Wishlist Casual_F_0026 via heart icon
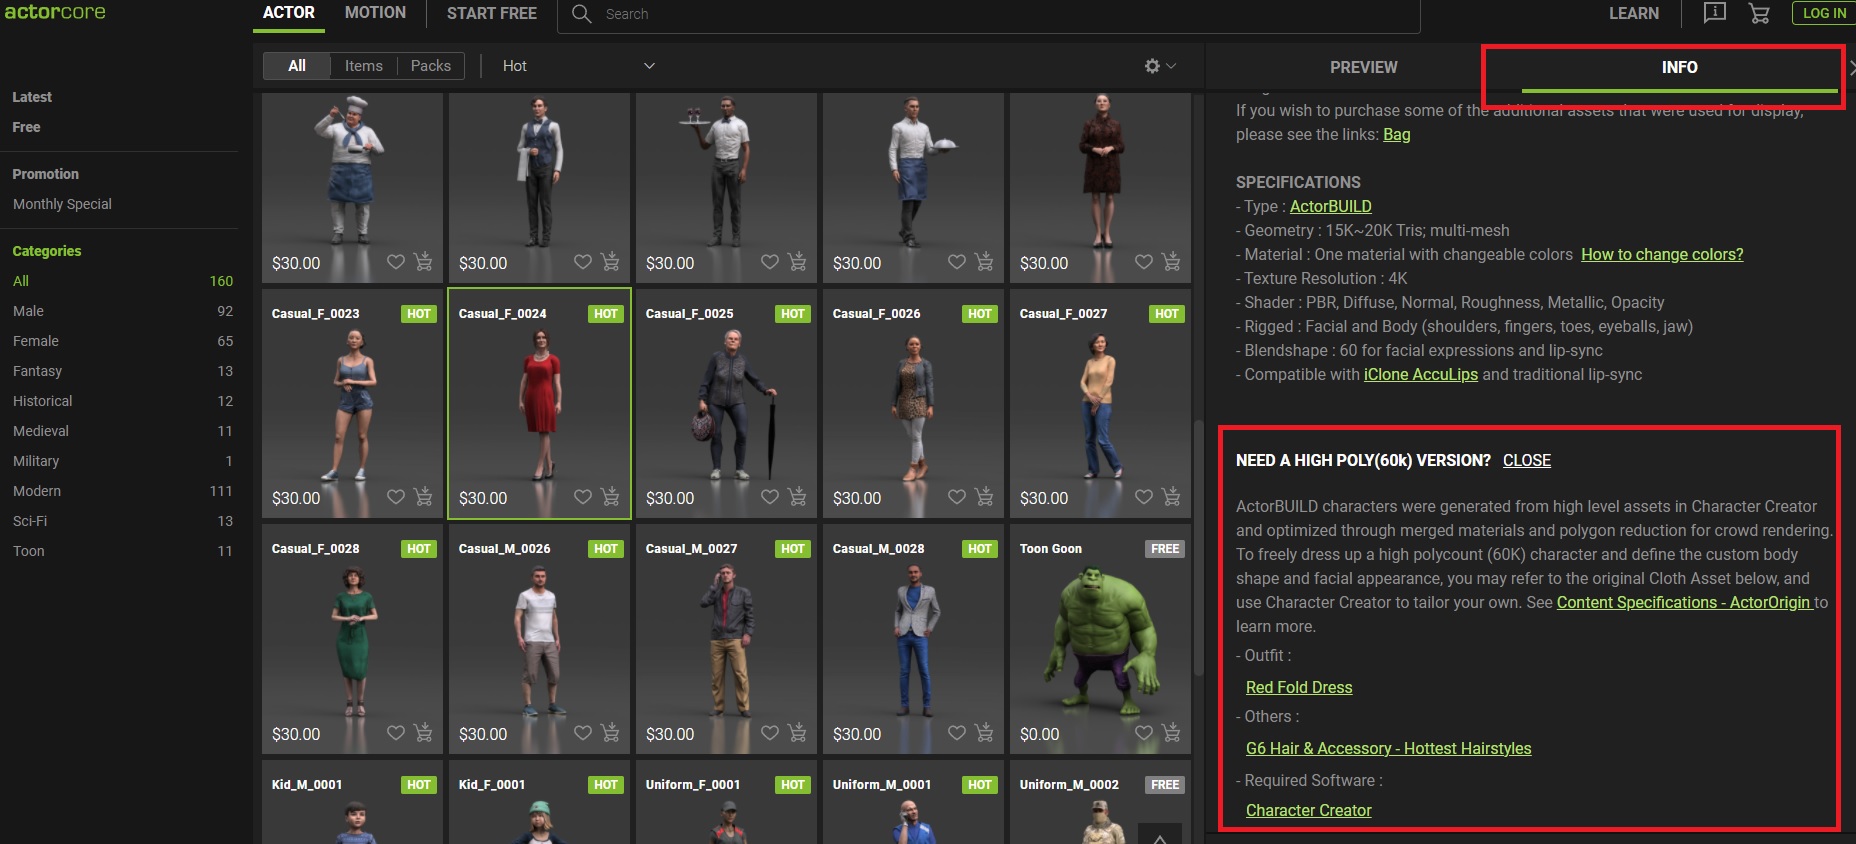The image size is (1856, 844). tap(957, 497)
